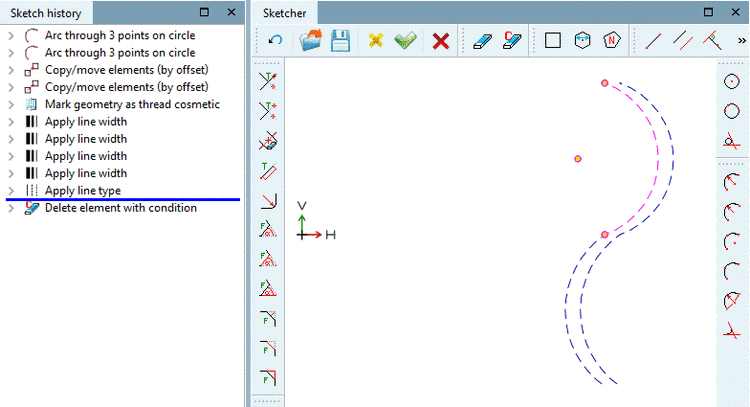Expand Mark geometry as thread cosmetic entry
Screen dimensions: 750x407
click(11, 104)
